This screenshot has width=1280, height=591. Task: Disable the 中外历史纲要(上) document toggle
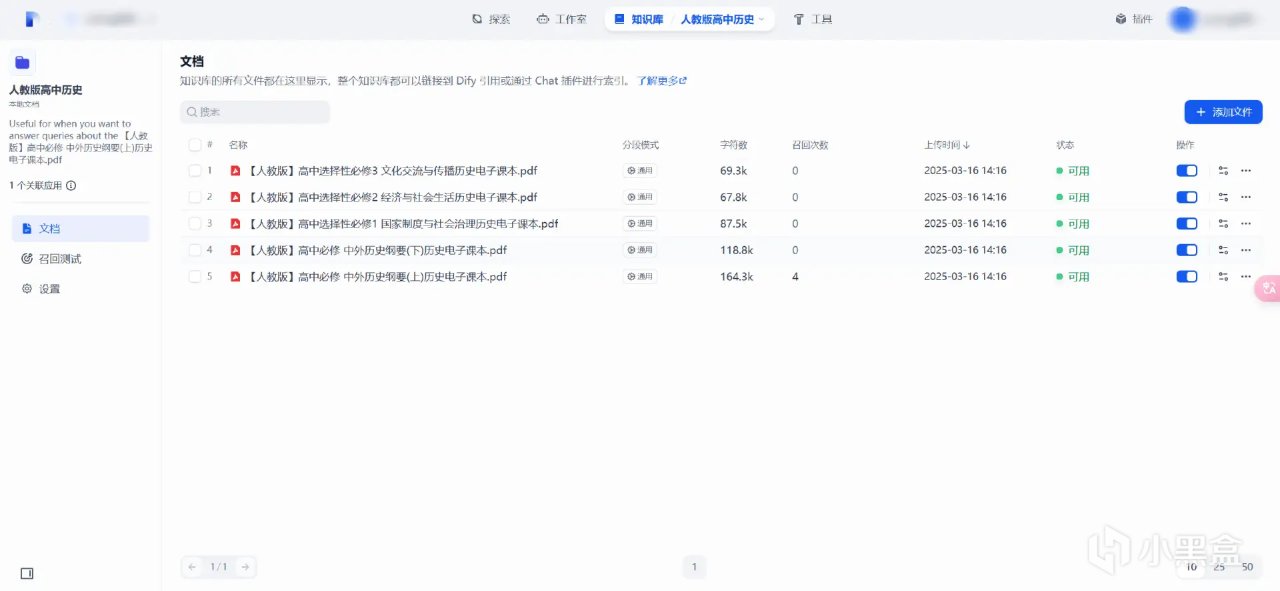(1187, 276)
